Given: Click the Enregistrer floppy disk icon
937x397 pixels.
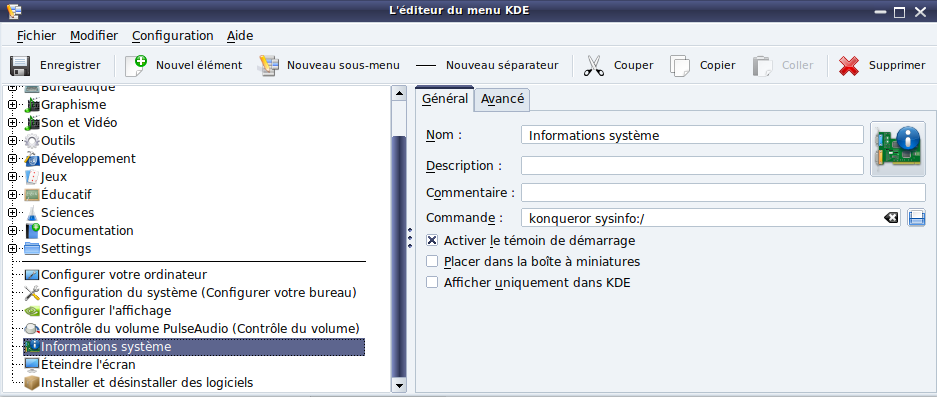Looking at the screenshot, I should (20, 66).
